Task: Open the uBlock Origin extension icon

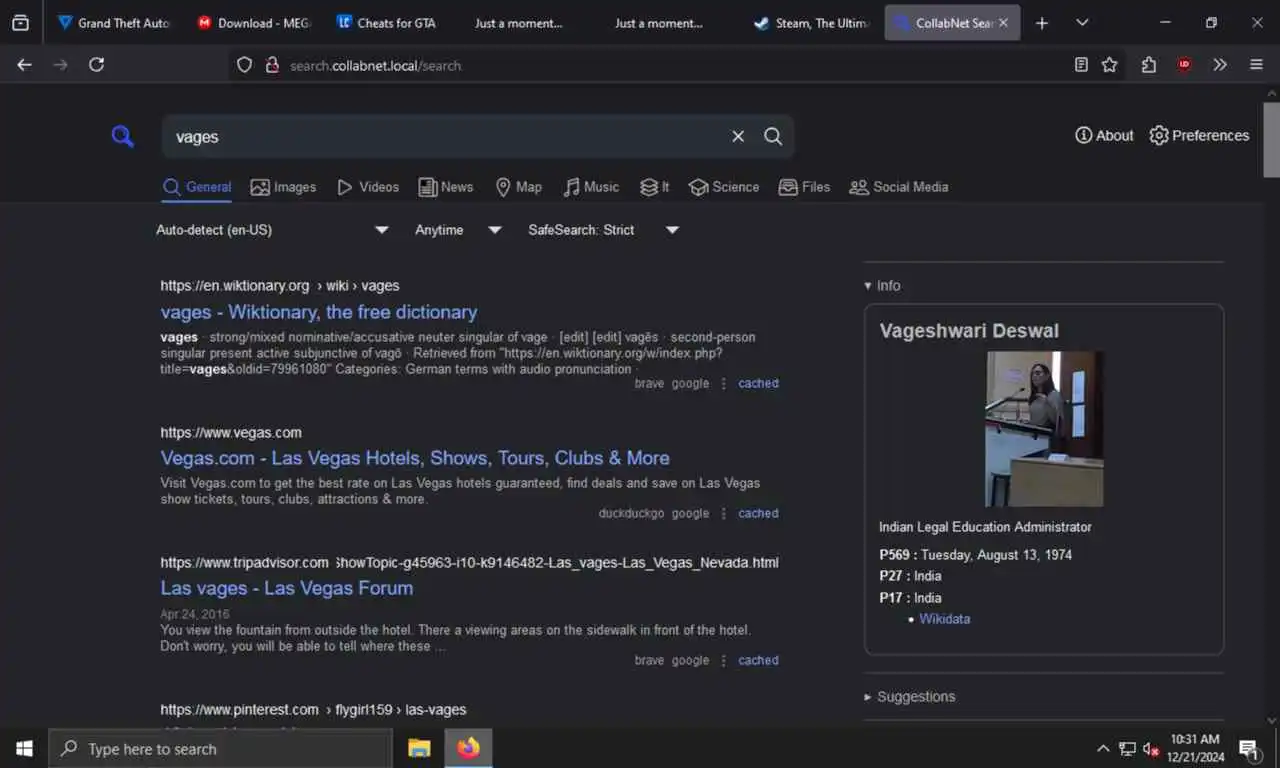Action: 1184,65
